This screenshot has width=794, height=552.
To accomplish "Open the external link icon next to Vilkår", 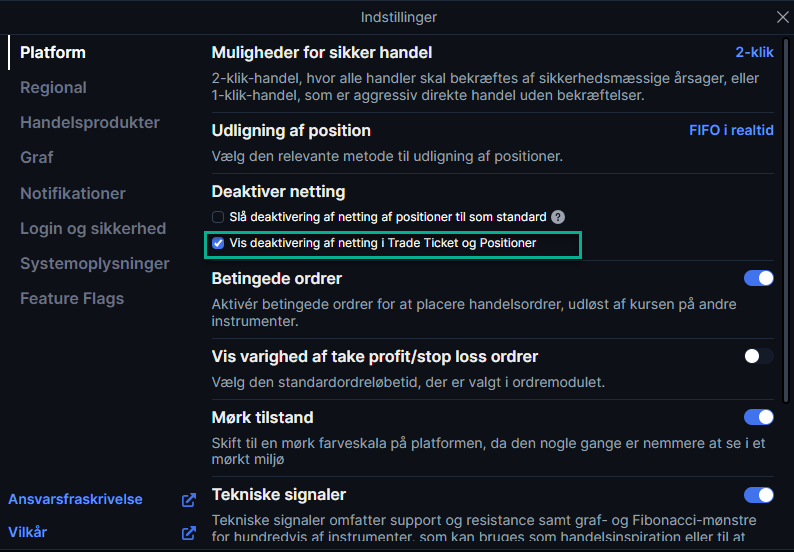I will [x=189, y=533].
